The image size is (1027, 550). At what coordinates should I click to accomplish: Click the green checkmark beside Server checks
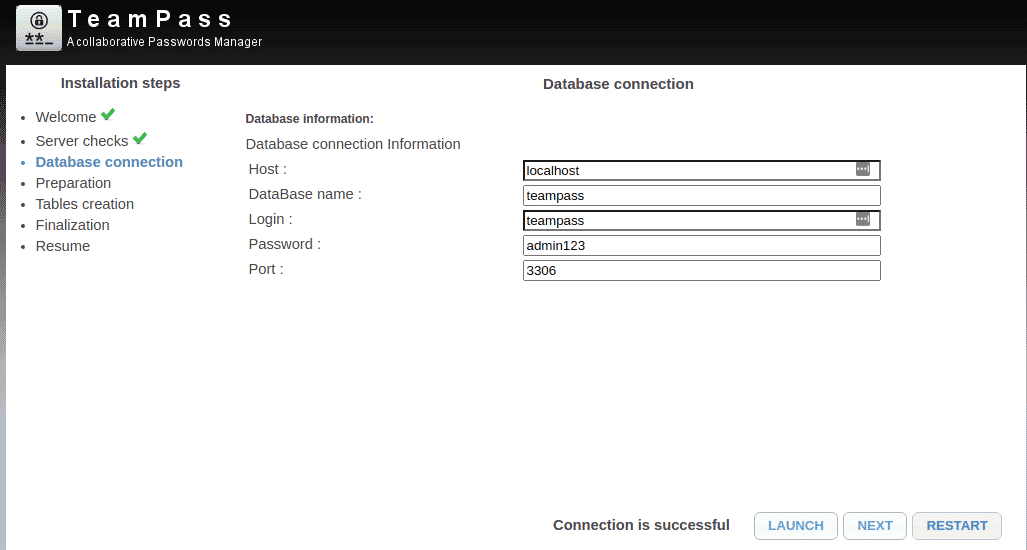click(x=140, y=138)
